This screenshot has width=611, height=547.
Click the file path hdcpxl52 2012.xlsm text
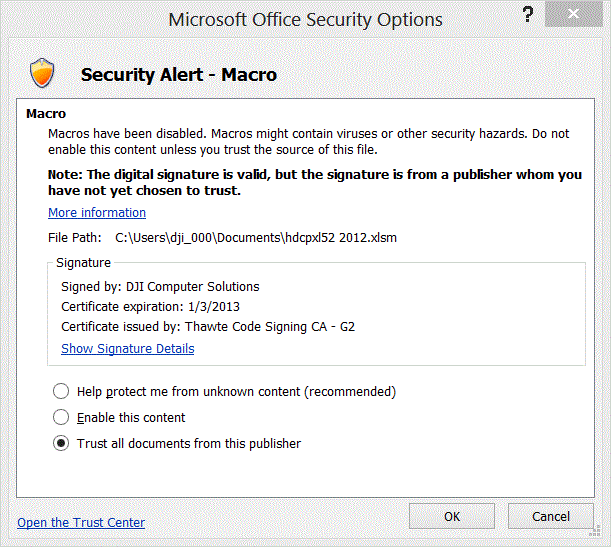coord(256,238)
